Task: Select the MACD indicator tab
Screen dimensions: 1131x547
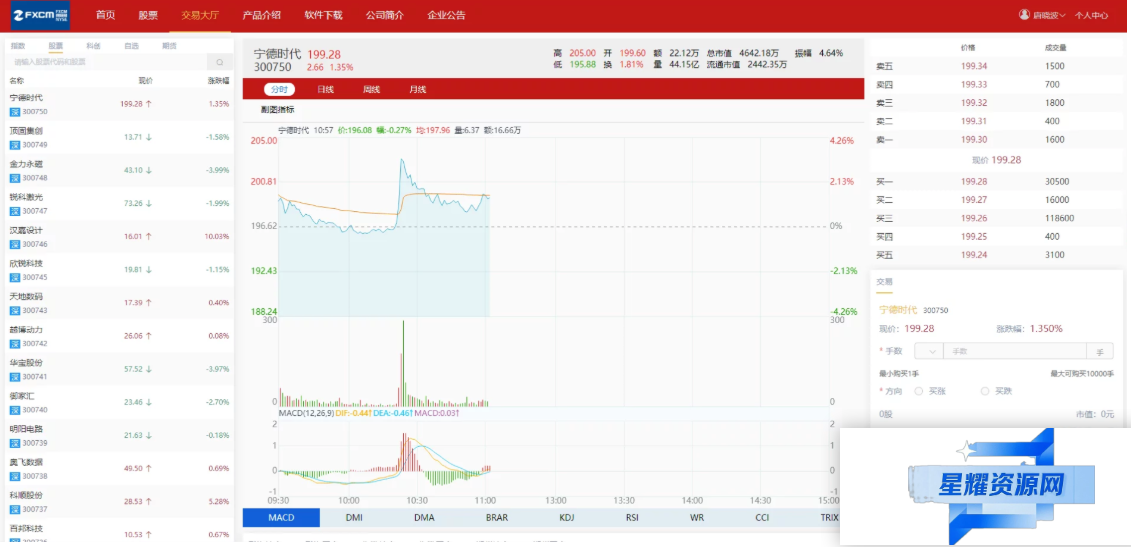Action: [x=281, y=517]
